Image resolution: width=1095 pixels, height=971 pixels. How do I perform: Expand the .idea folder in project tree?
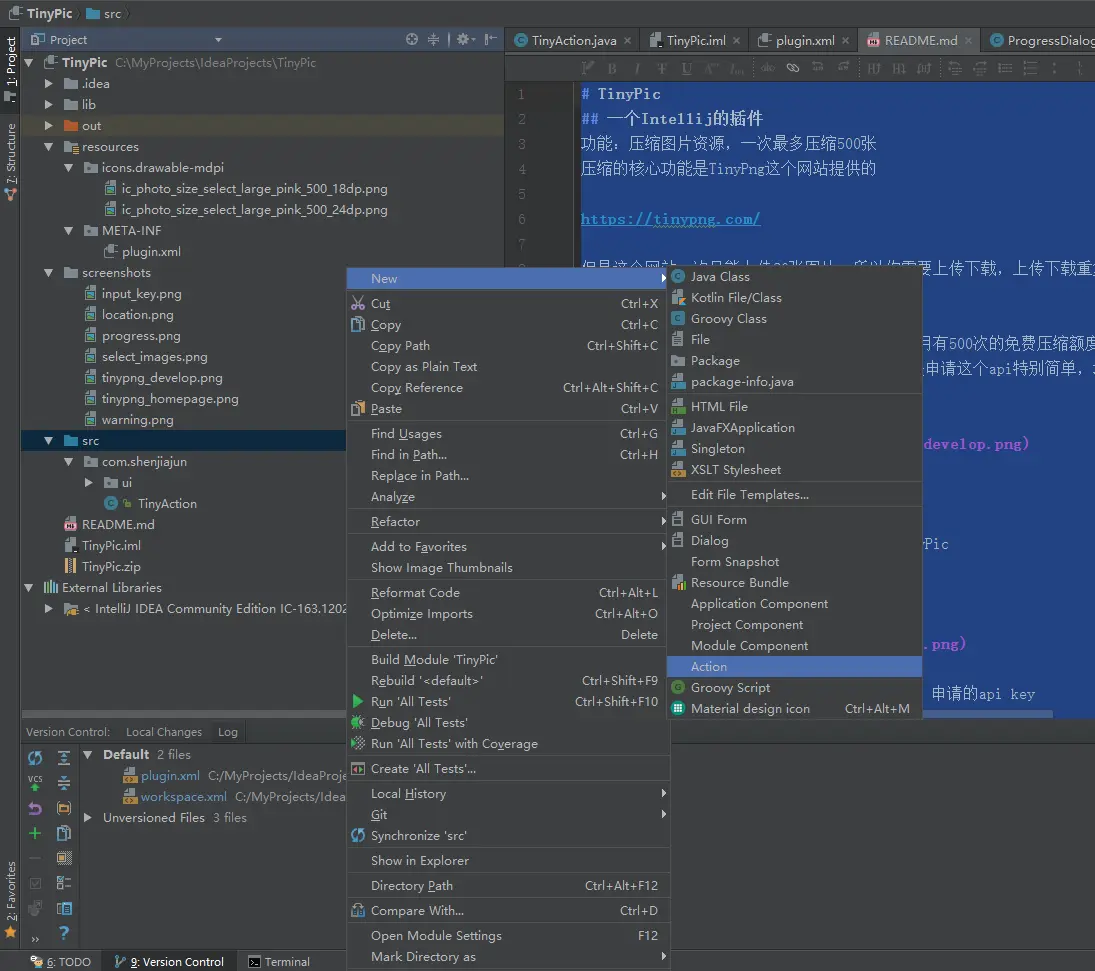(48, 84)
